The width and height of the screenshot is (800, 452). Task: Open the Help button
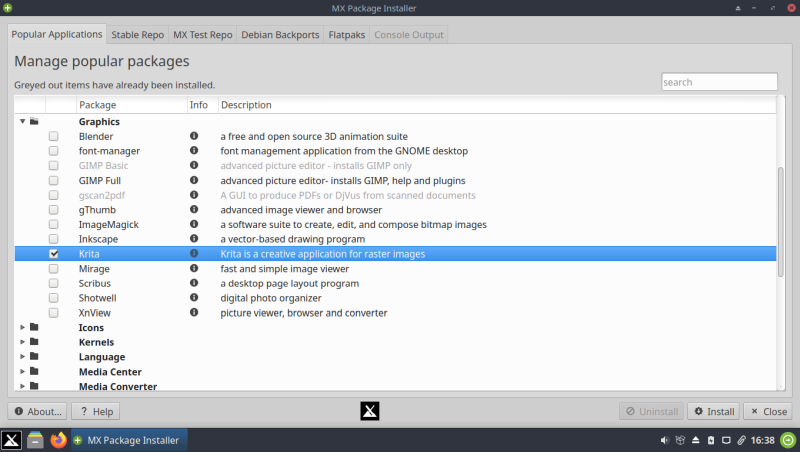tap(95, 411)
